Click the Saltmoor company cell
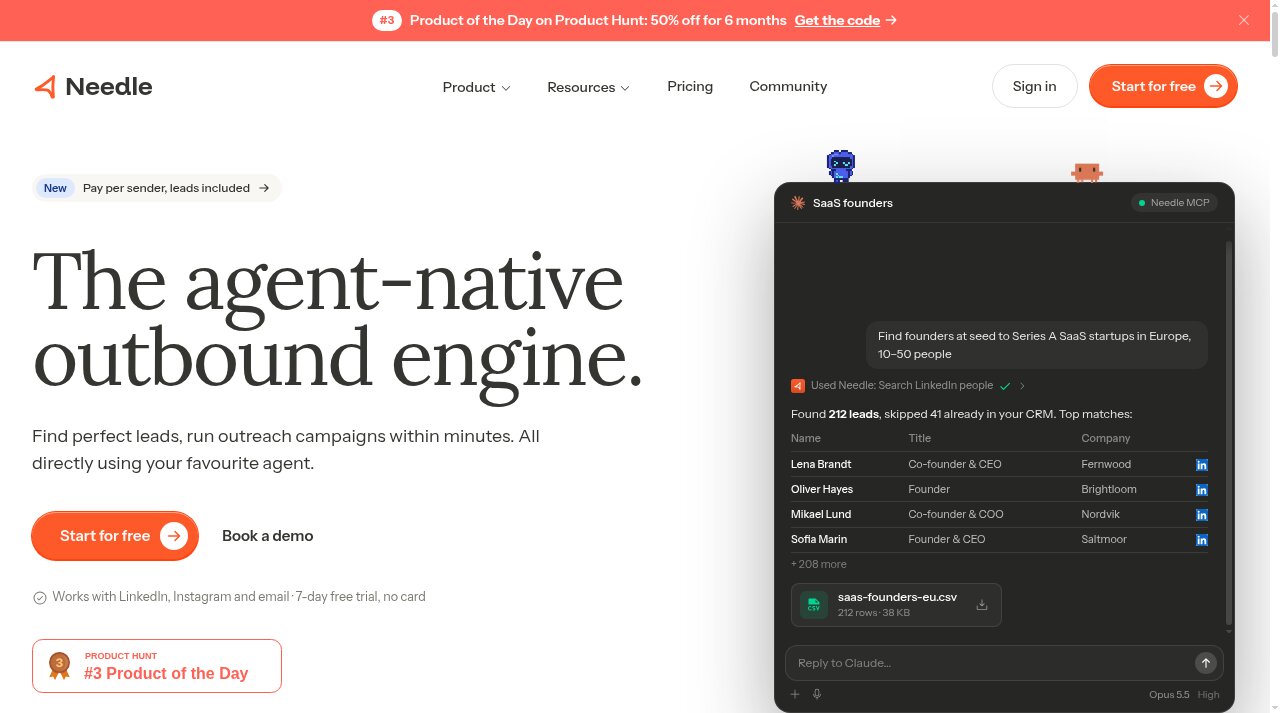1280x713 pixels. pyautogui.click(x=1104, y=539)
